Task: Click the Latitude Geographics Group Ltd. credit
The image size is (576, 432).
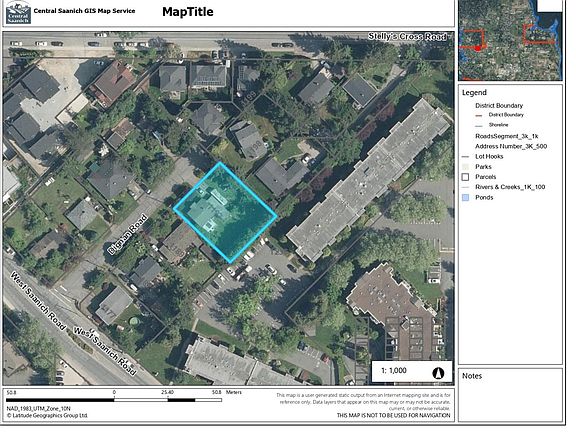Action: 47,416
